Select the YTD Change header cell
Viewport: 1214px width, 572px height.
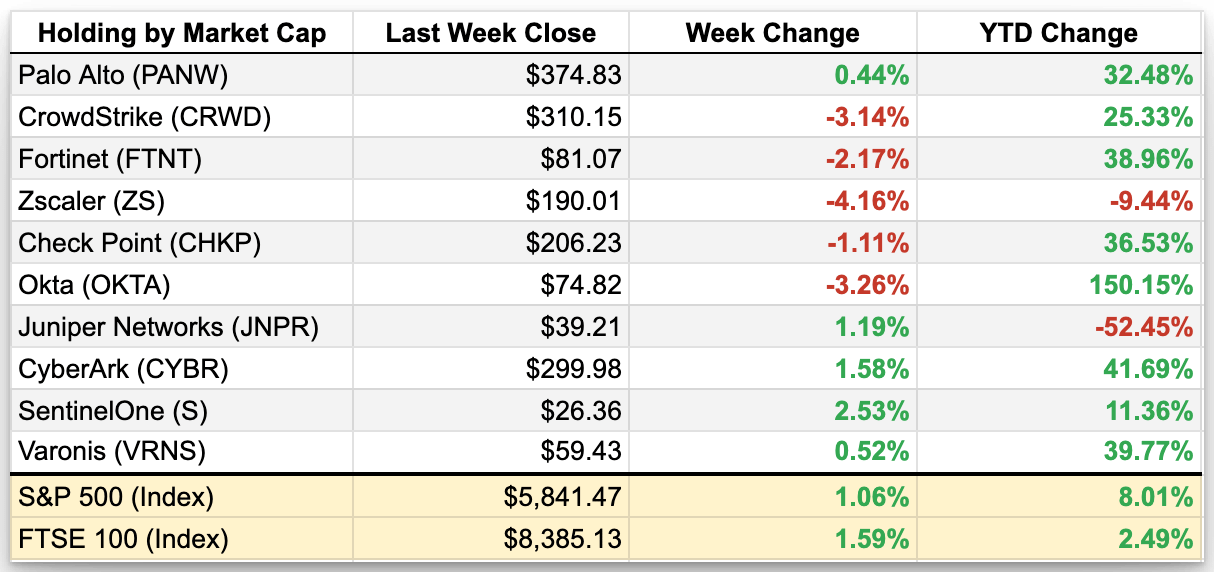pos(1058,33)
